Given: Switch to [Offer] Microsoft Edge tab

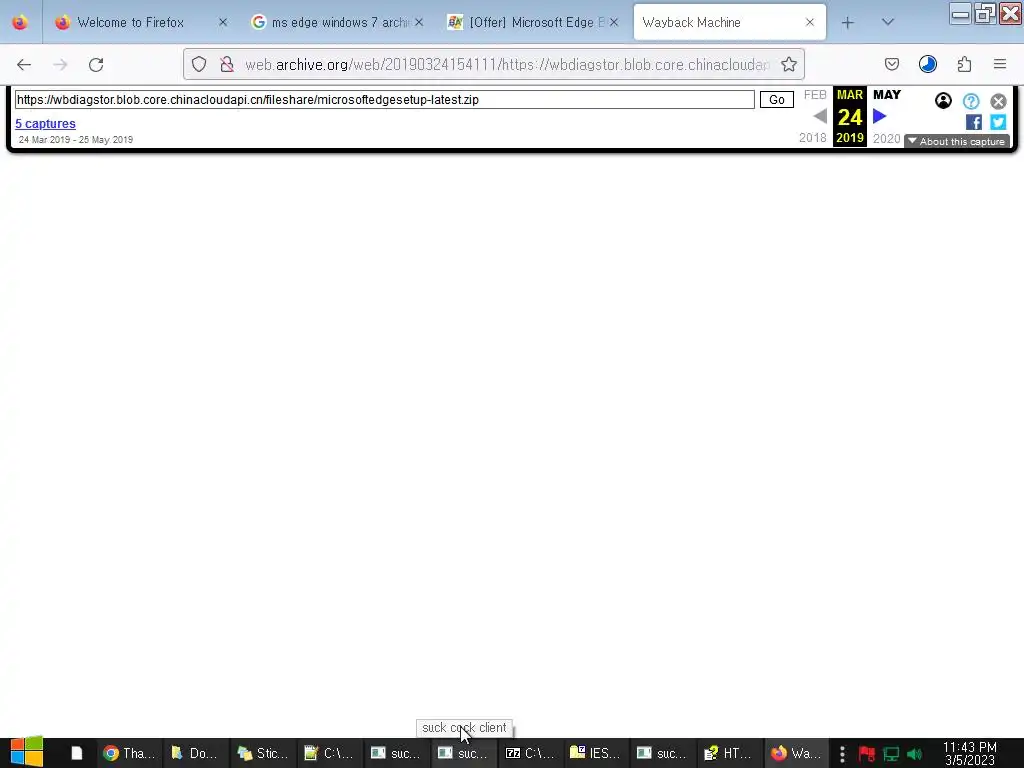Looking at the screenshot, I should click(533, 22).
